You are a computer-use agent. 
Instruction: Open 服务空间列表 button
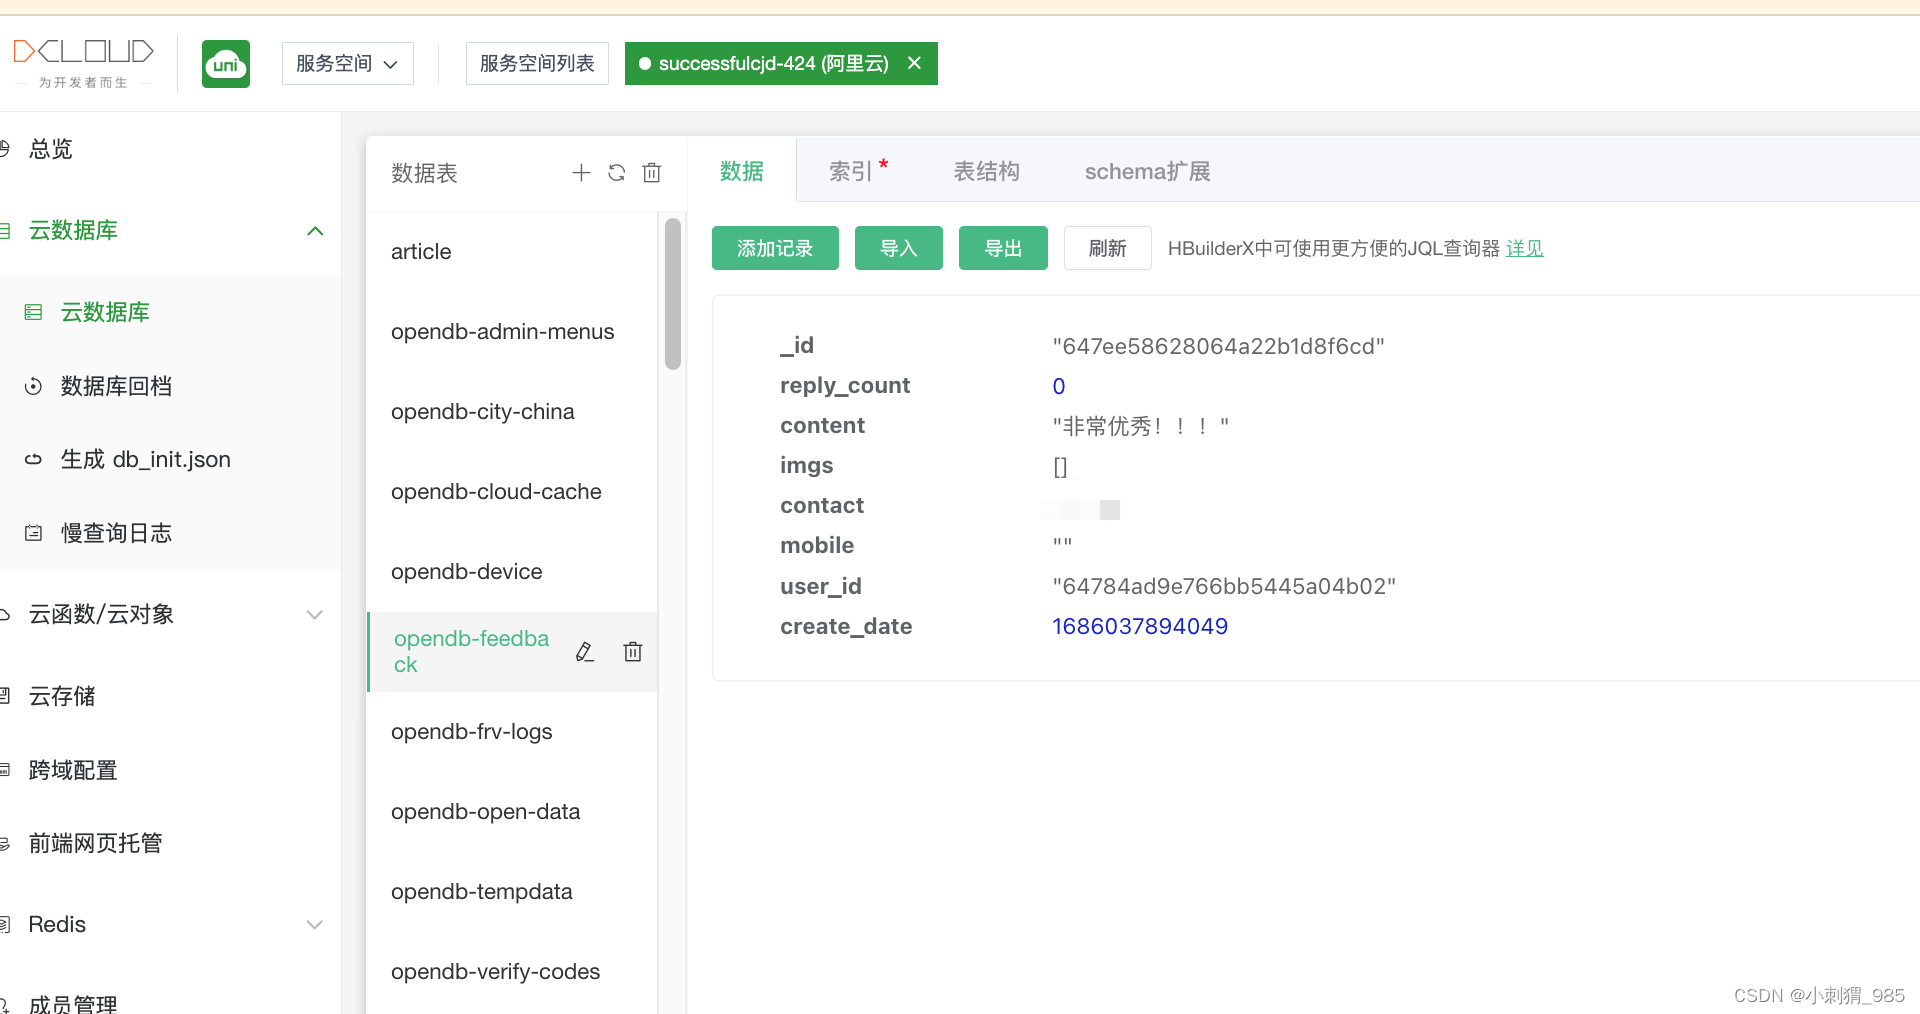click(x=537, y=63)
